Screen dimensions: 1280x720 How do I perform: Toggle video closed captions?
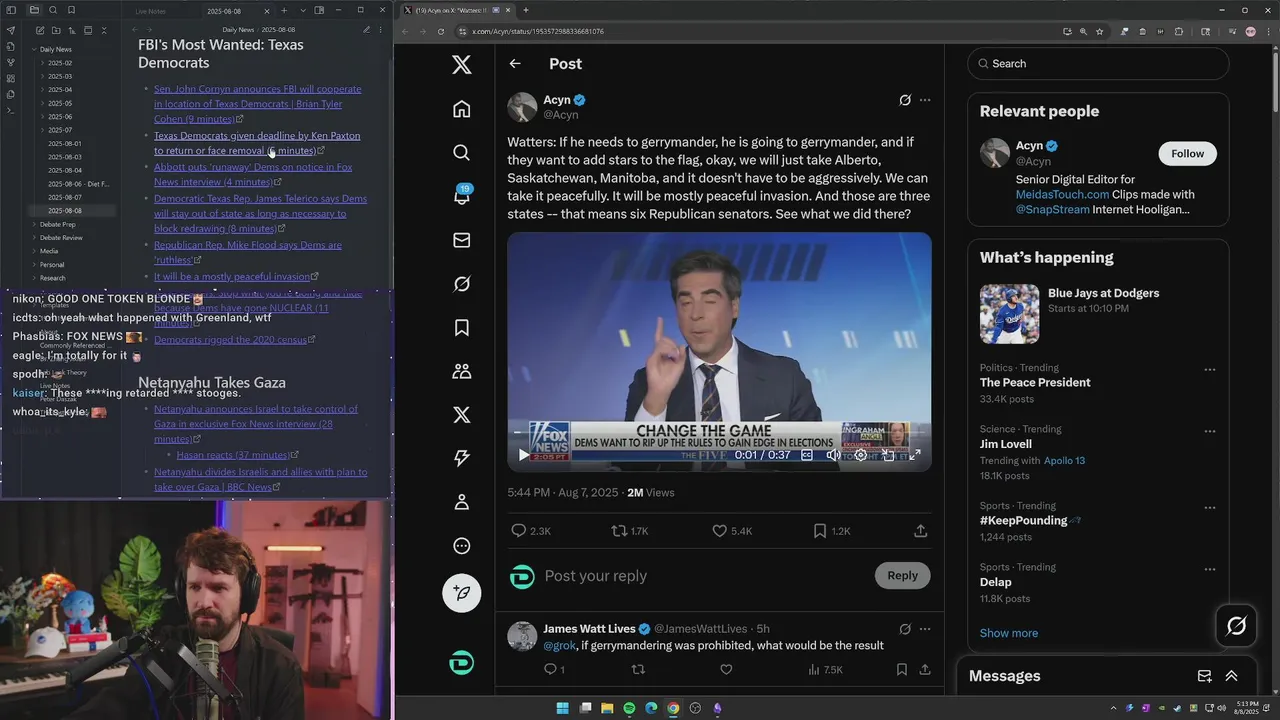pos(807,455)
